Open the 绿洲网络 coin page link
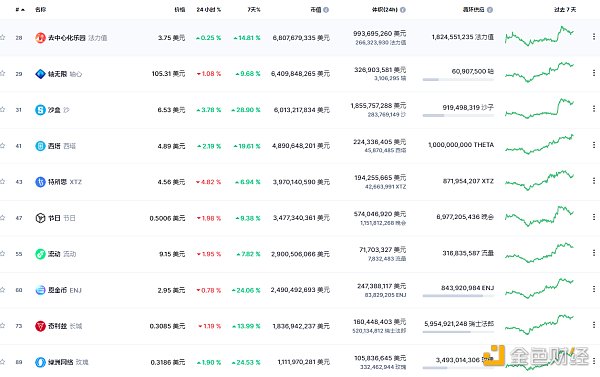The height and width of the screenshot is (377, 600). click(60, 362)
